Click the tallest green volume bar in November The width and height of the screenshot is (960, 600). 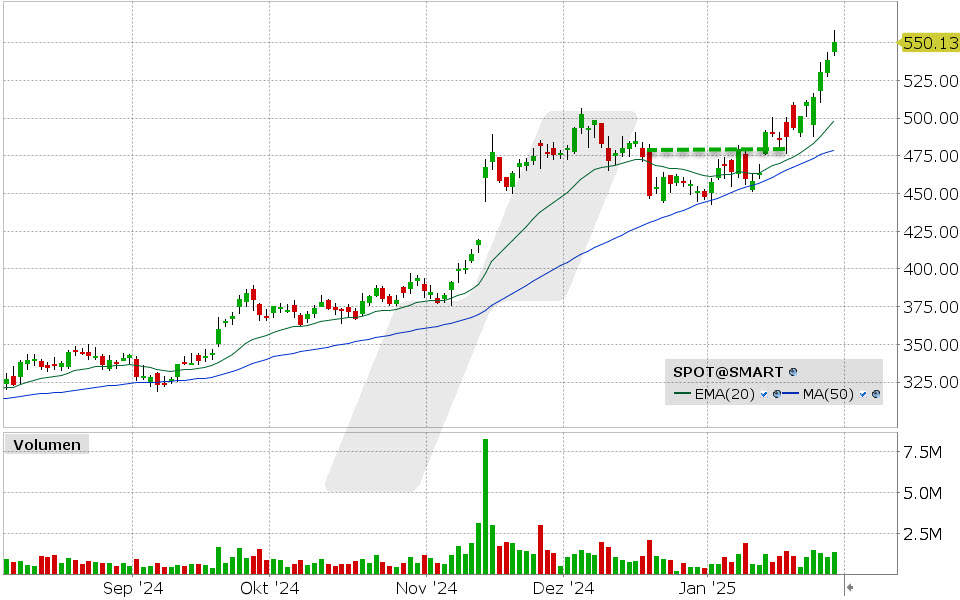pyautogui.click(x=486, y=506)
